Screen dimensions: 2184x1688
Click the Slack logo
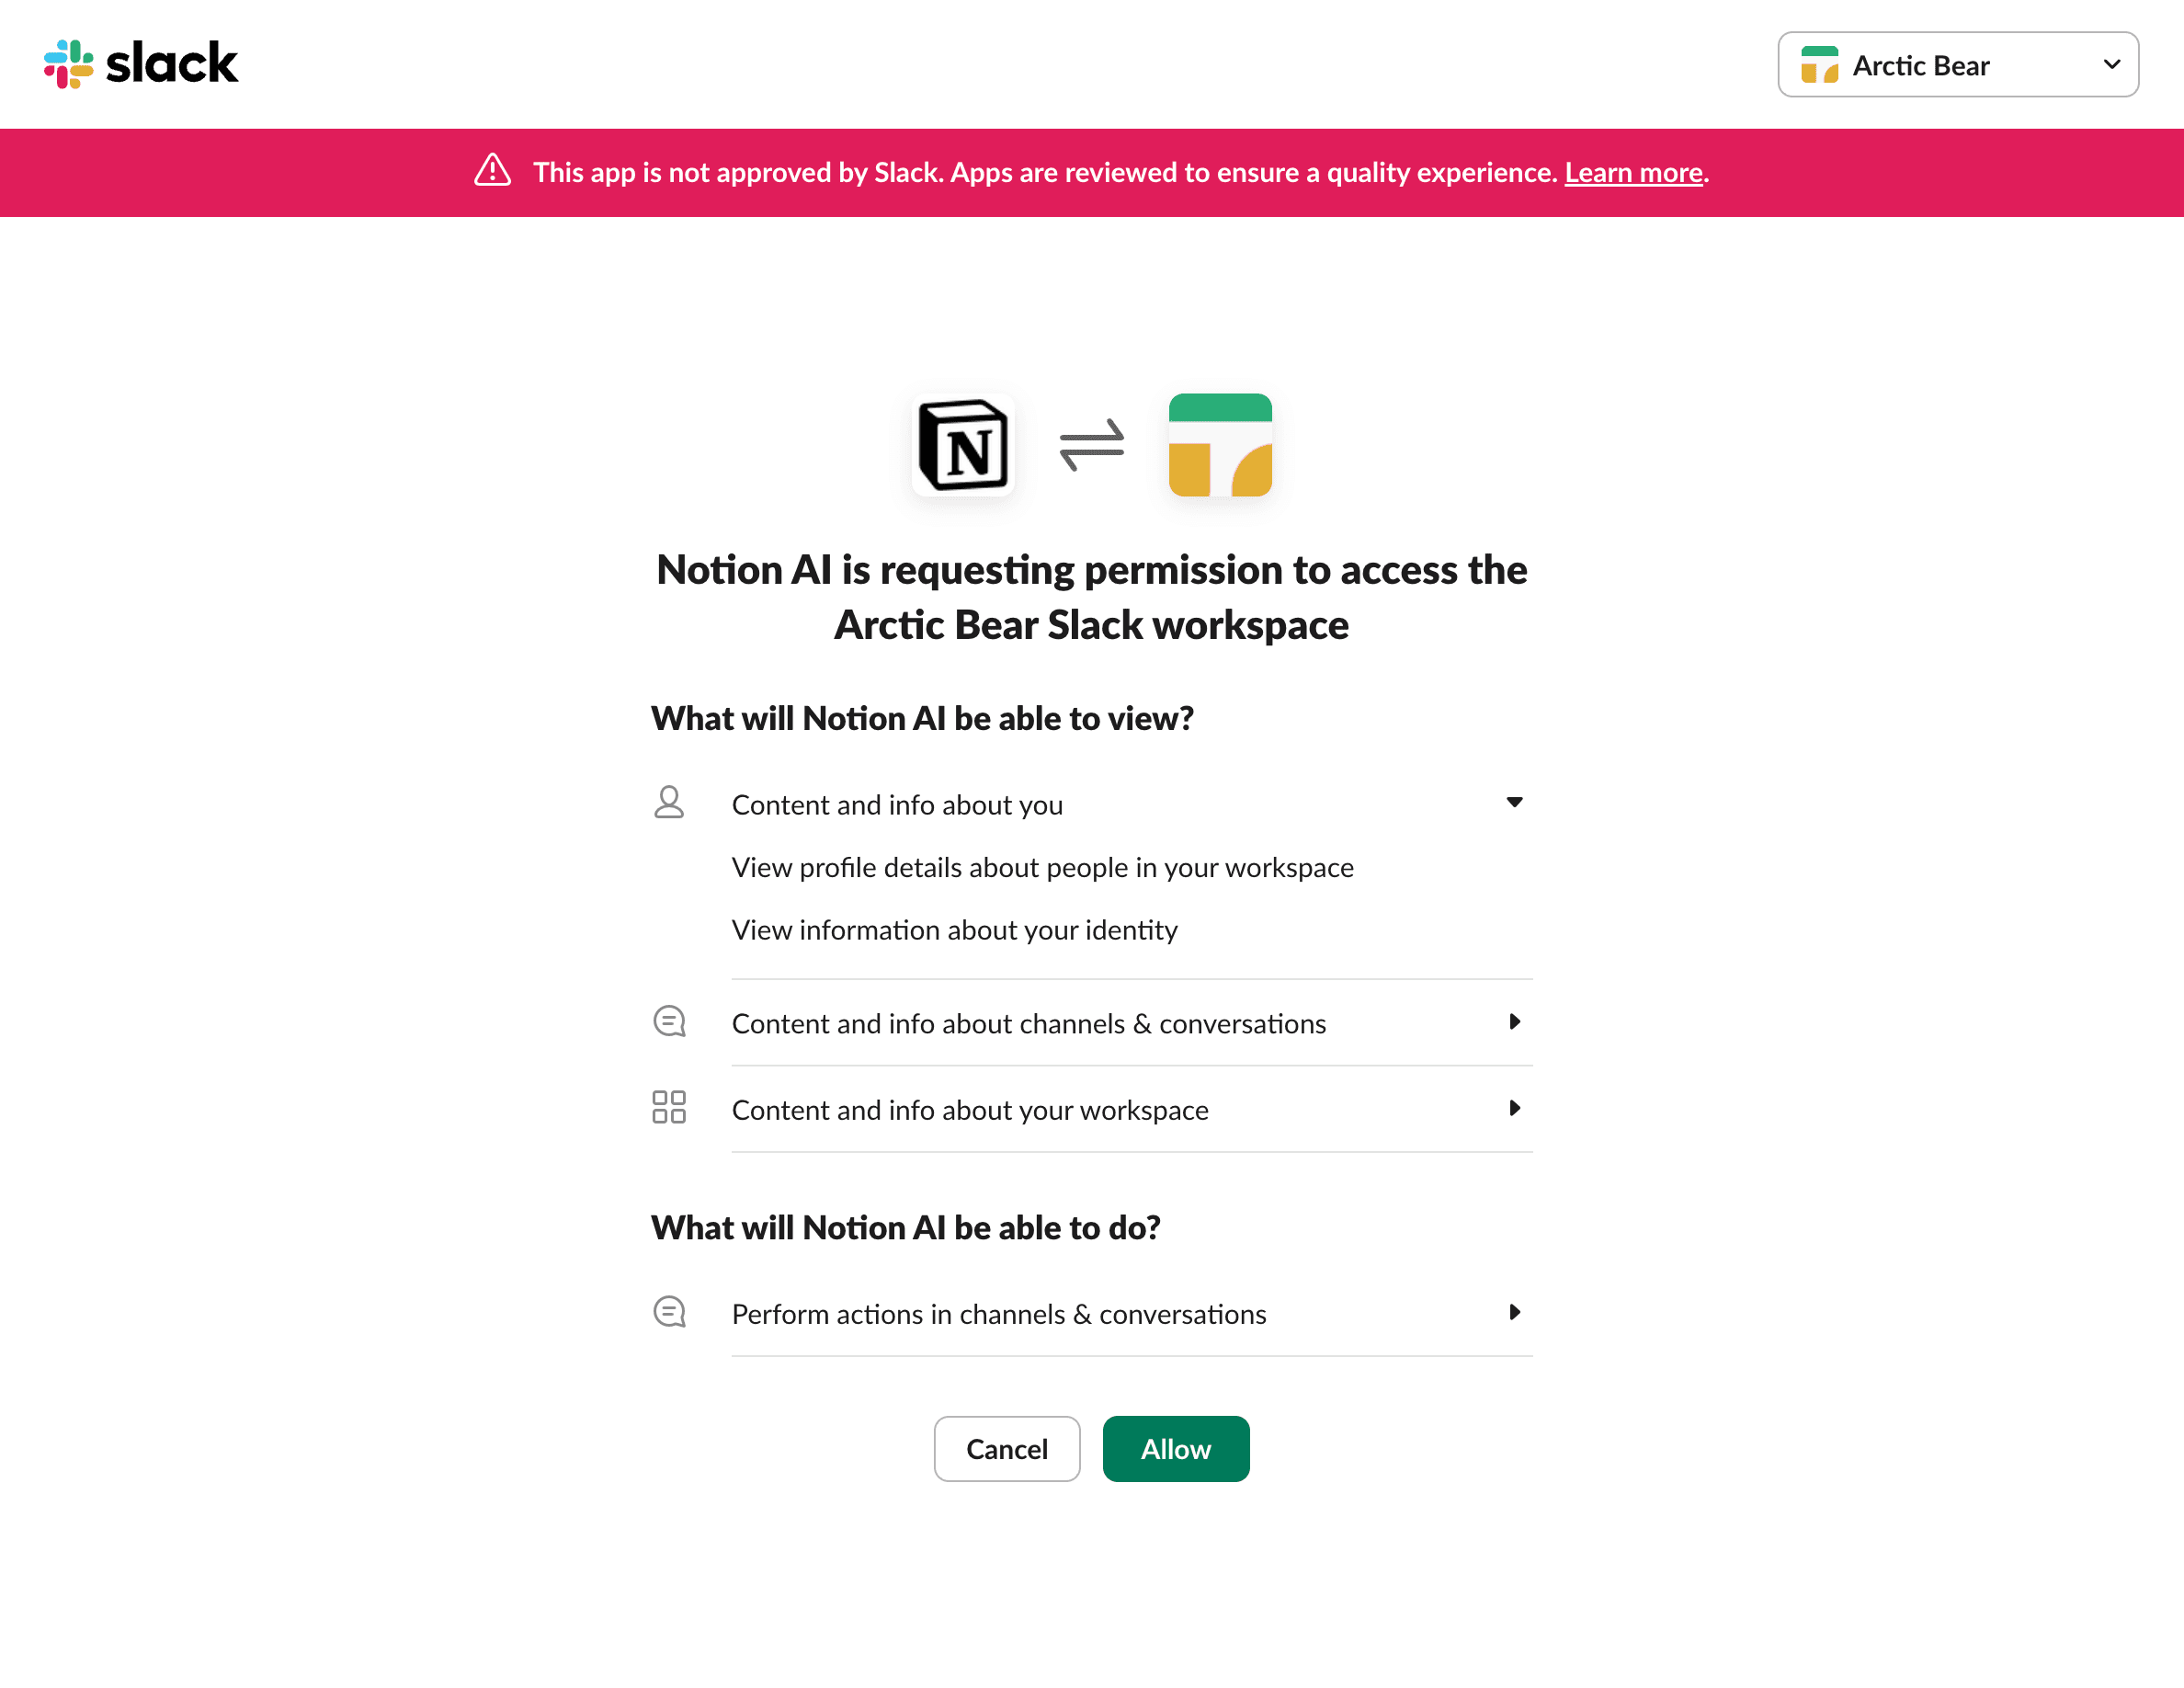[x=140, y=63]
